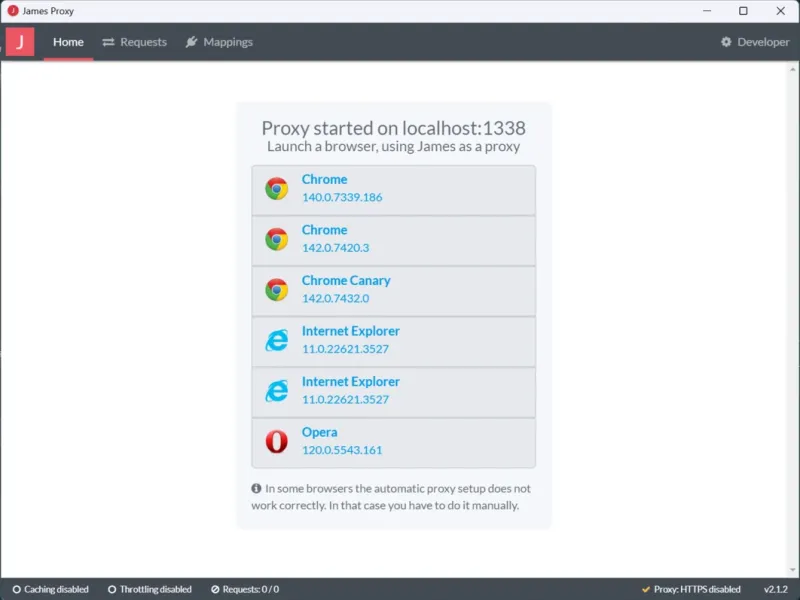The image size is (800, 600).
Task: Click the Opera version 120.0.5543.161 text
Action: pos(342,450)
